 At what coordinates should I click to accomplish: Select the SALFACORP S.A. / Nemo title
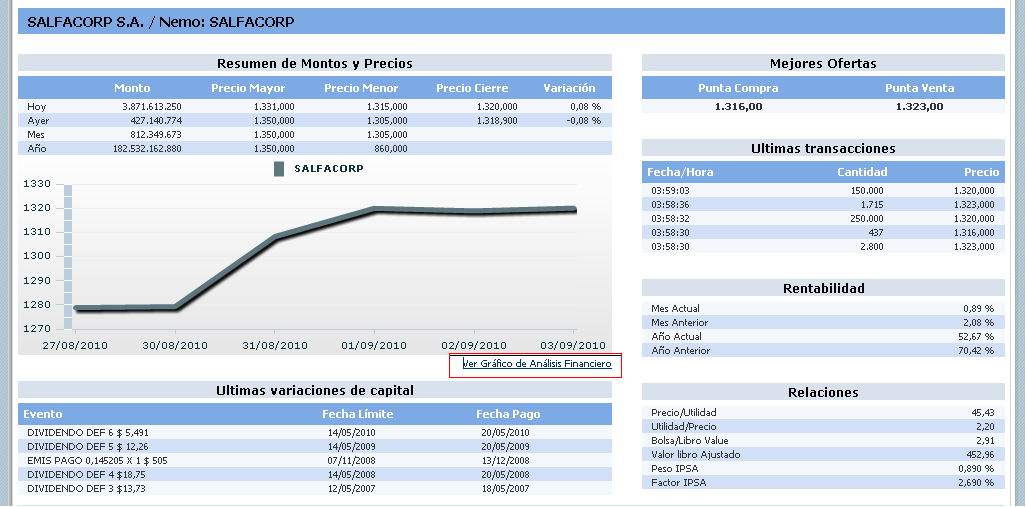click(160, 22)
